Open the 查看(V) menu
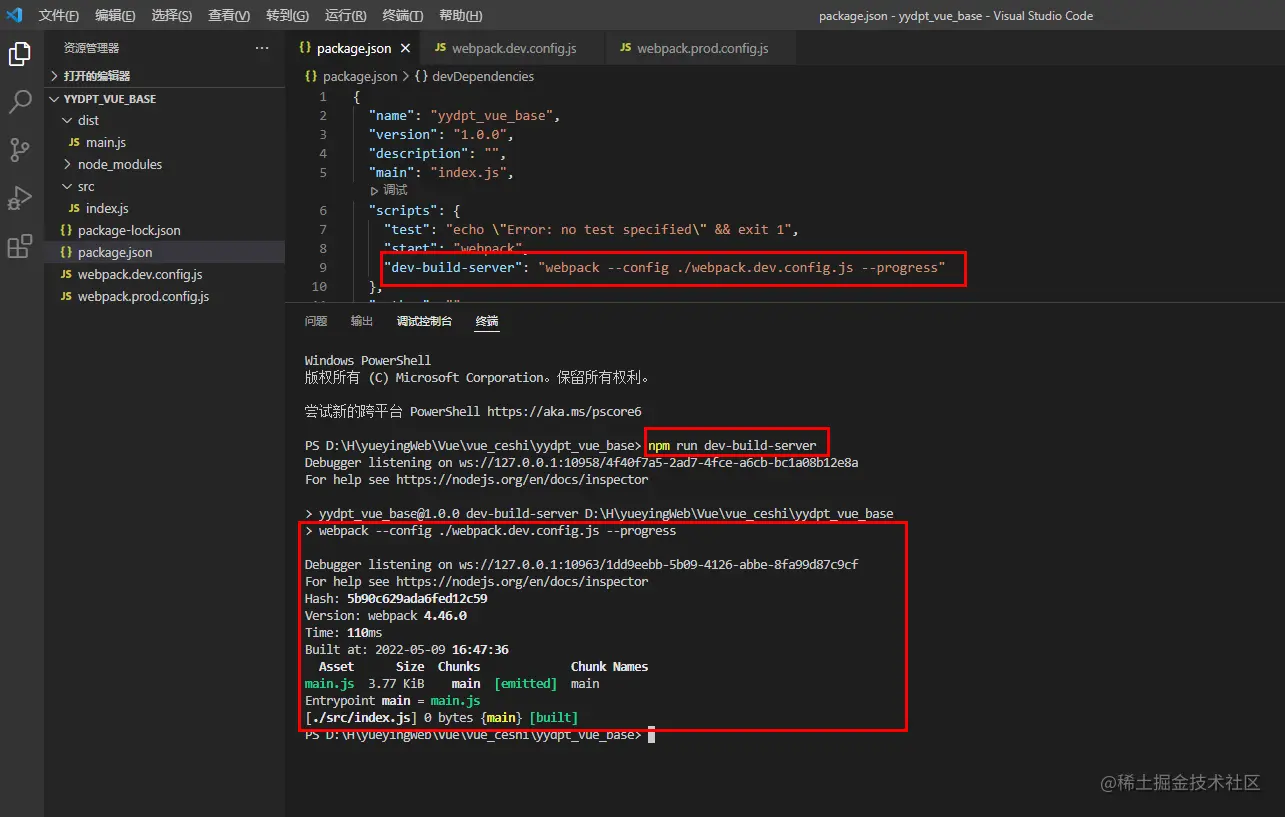Image resolution: width=1285 pixels, height=817 pixels. click(229, 16)
